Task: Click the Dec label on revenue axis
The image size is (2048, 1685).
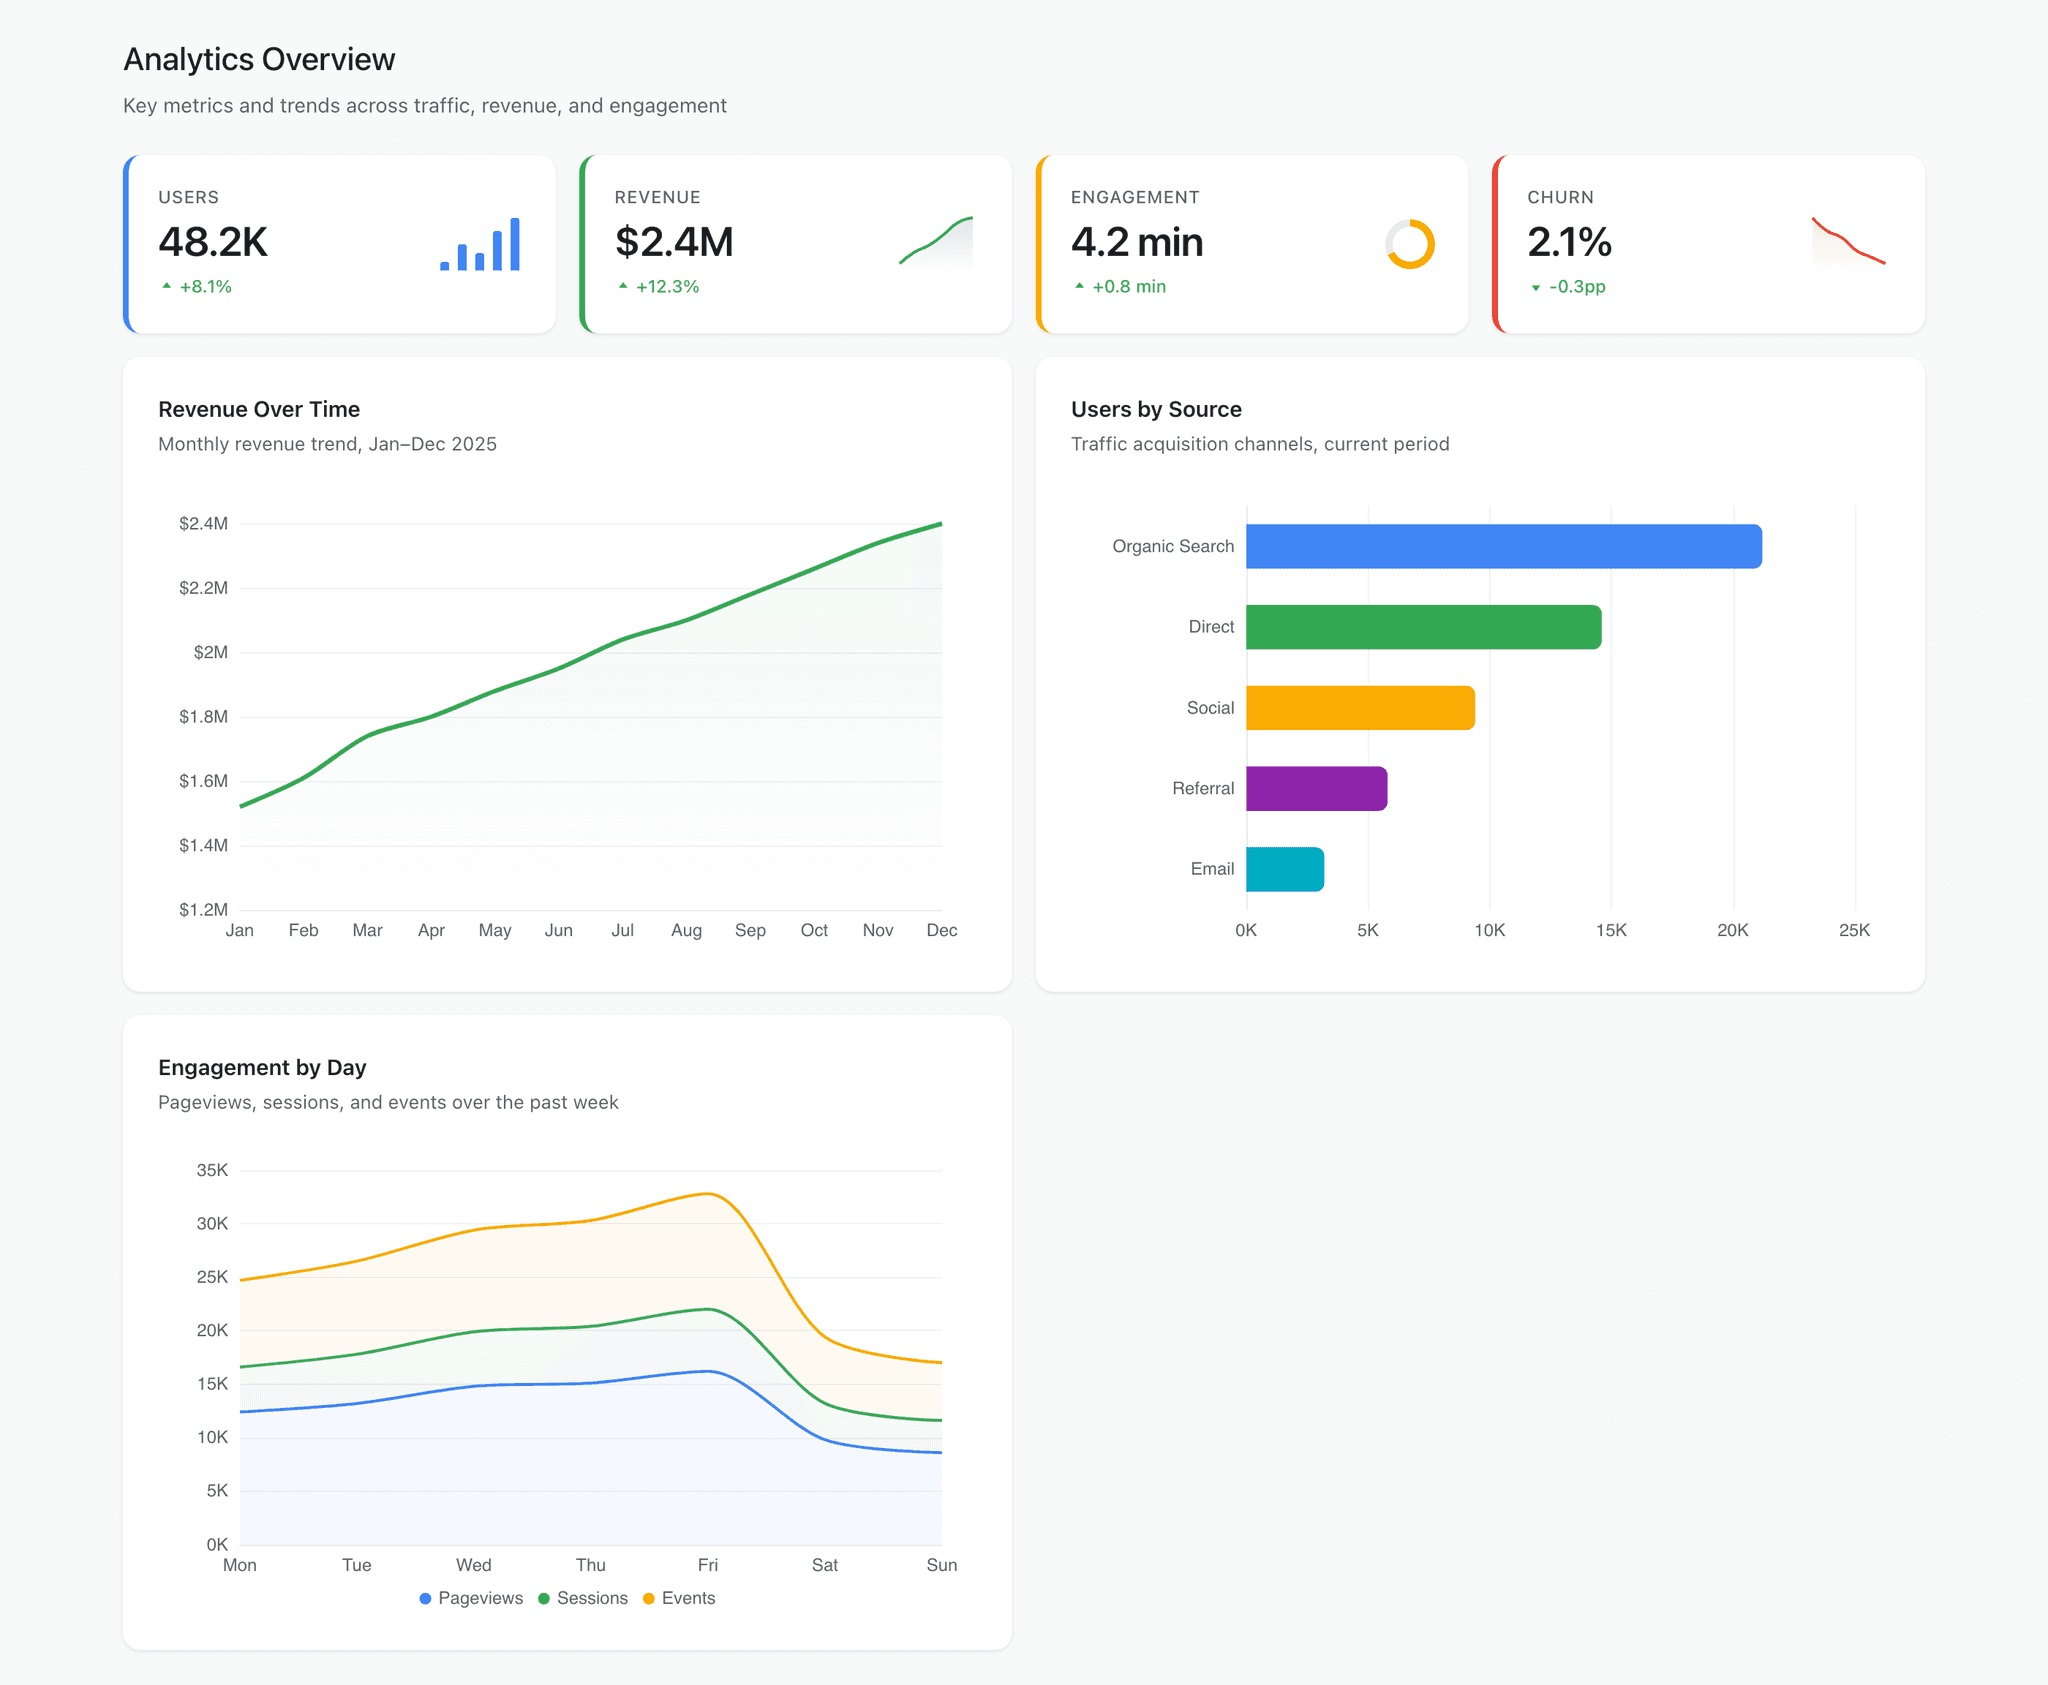Action: (941, 930)
